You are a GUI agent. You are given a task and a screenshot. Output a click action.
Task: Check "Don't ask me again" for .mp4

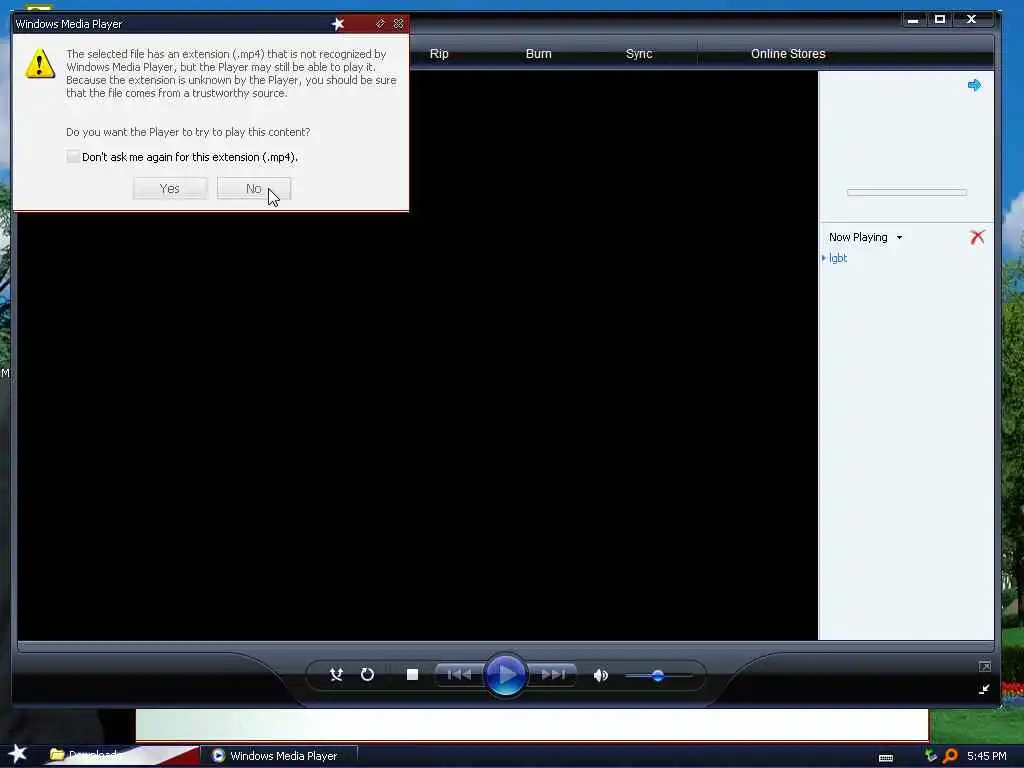click(x=73, y=157)
